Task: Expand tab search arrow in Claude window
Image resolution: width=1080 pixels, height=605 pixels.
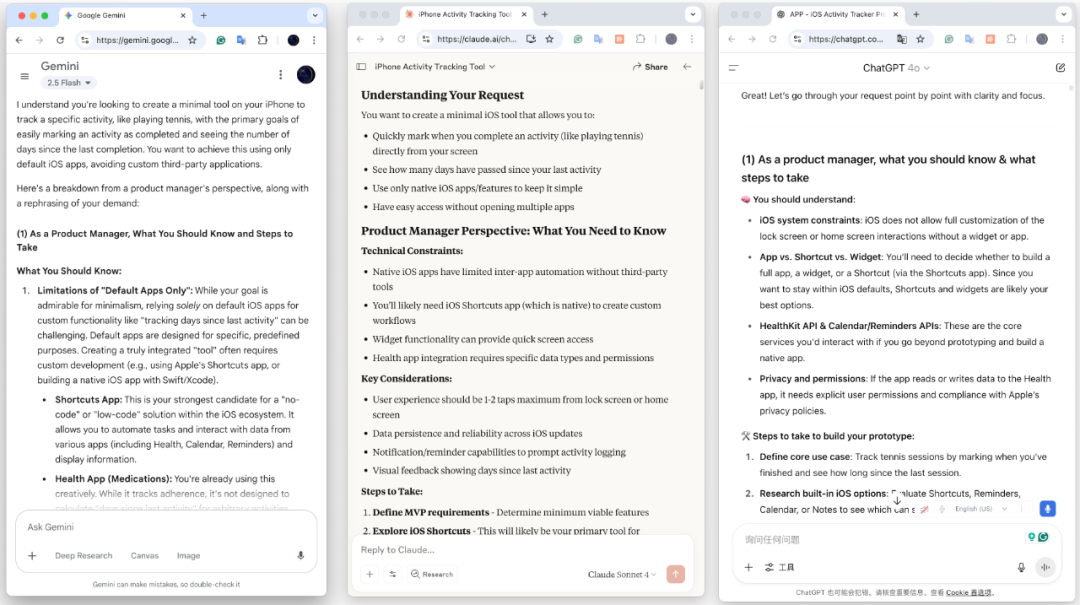Action: pos(692,14)
